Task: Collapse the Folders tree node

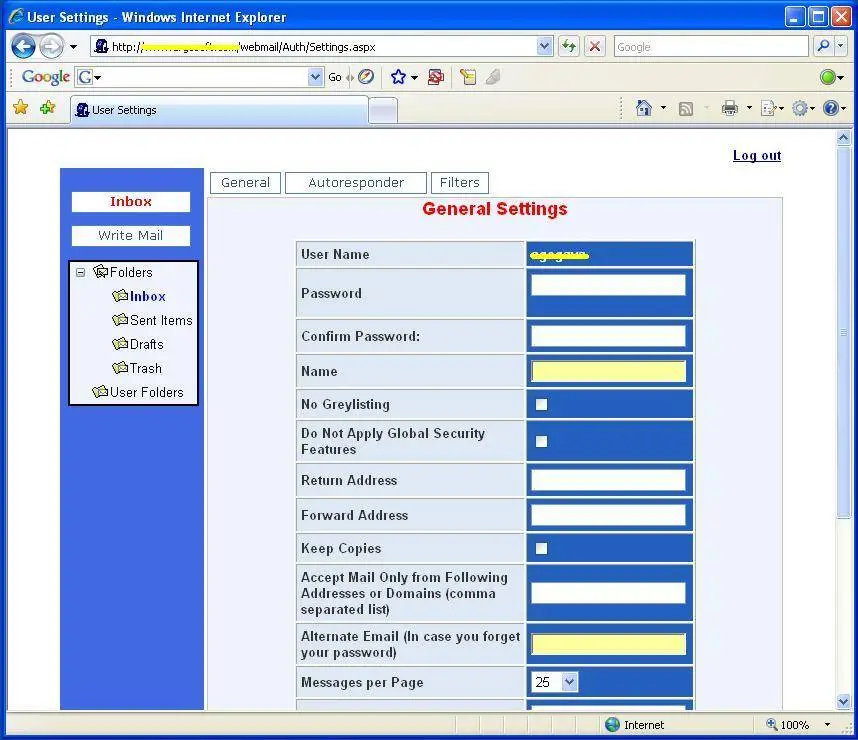Action: coord(80,272)
